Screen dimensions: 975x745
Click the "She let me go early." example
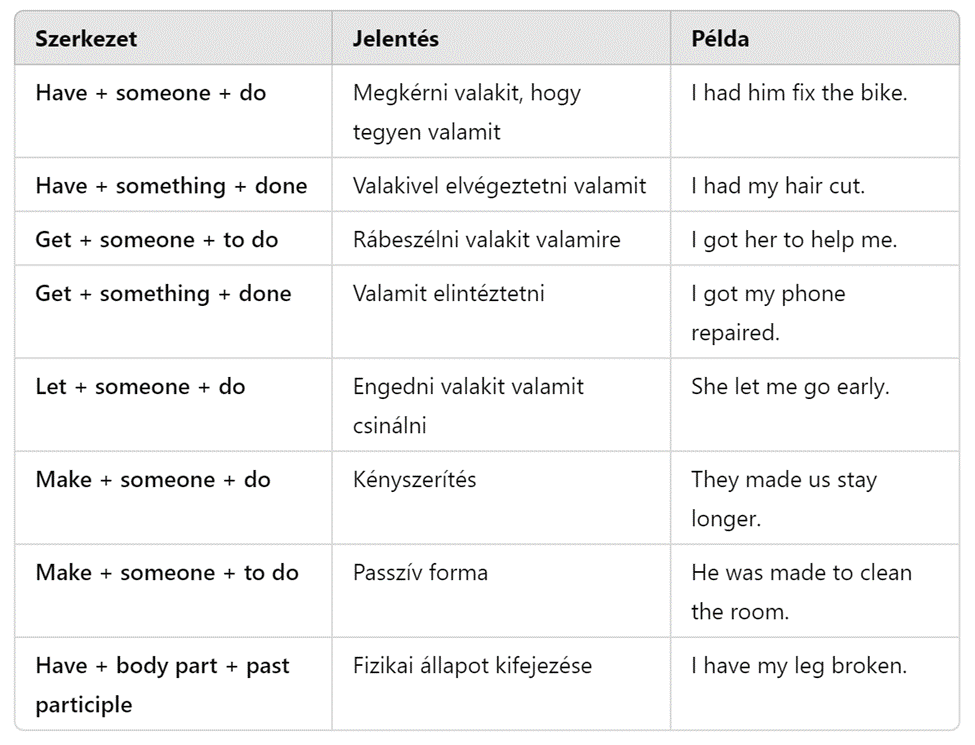790,387
